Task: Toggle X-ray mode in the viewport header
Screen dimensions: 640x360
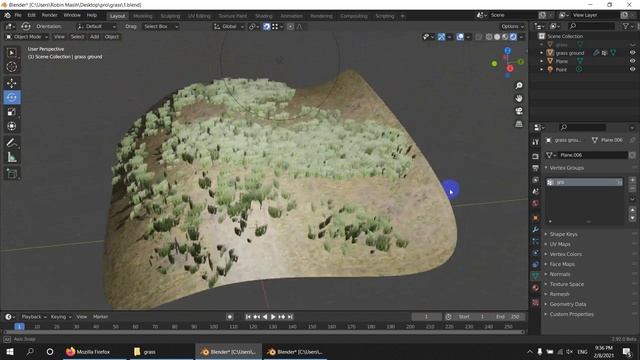Action: (x=478, y=37)
